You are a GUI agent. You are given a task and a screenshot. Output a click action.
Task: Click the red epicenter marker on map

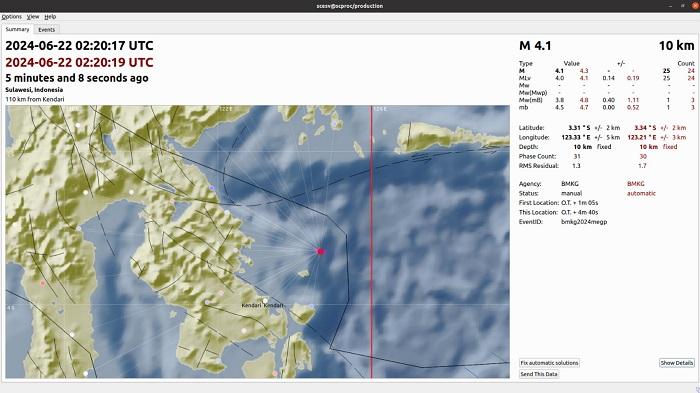pyautogui.click(x=320, y=251)
